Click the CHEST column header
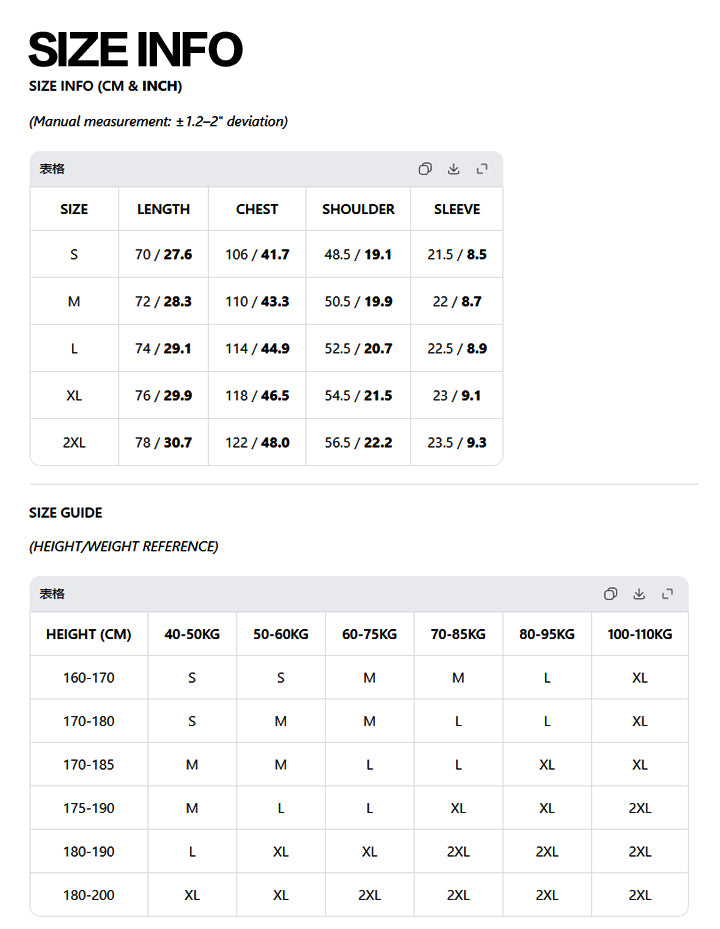The height and width of the screenshot is (929, 720). click(257, 209)
